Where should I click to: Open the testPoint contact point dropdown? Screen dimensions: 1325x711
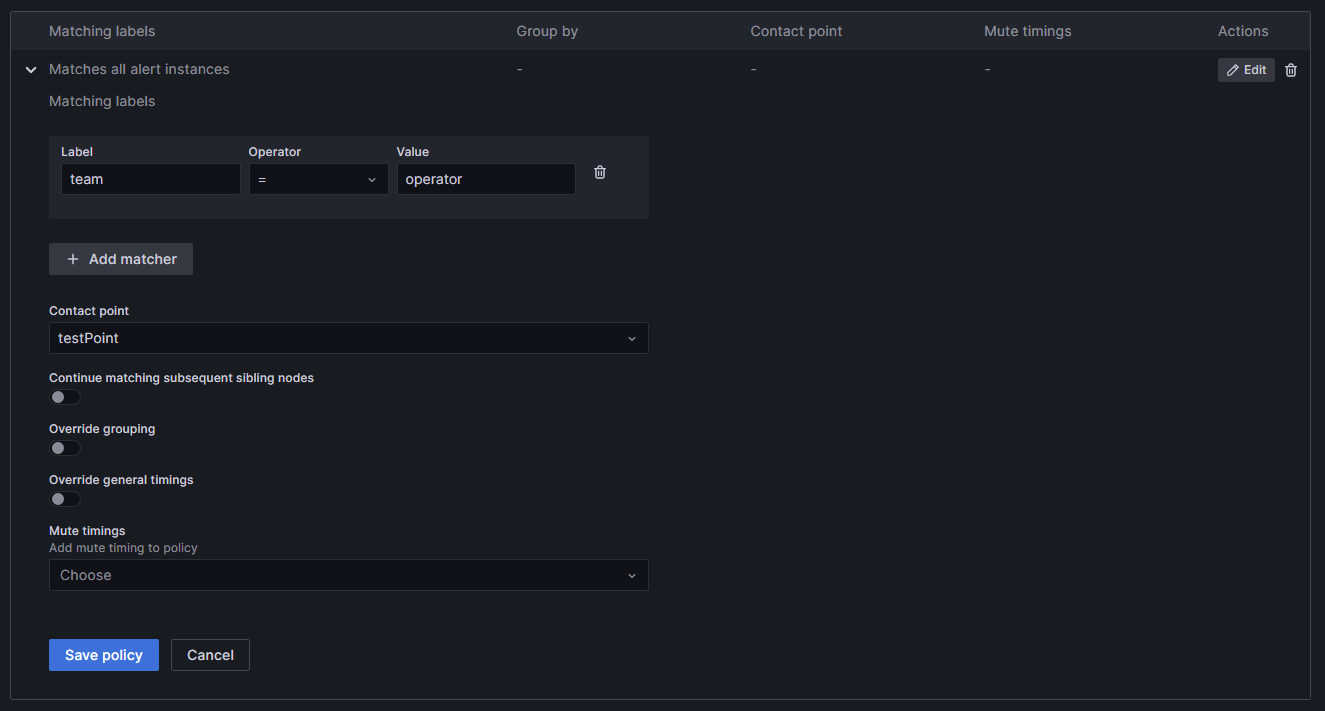[x=348, y=338]
